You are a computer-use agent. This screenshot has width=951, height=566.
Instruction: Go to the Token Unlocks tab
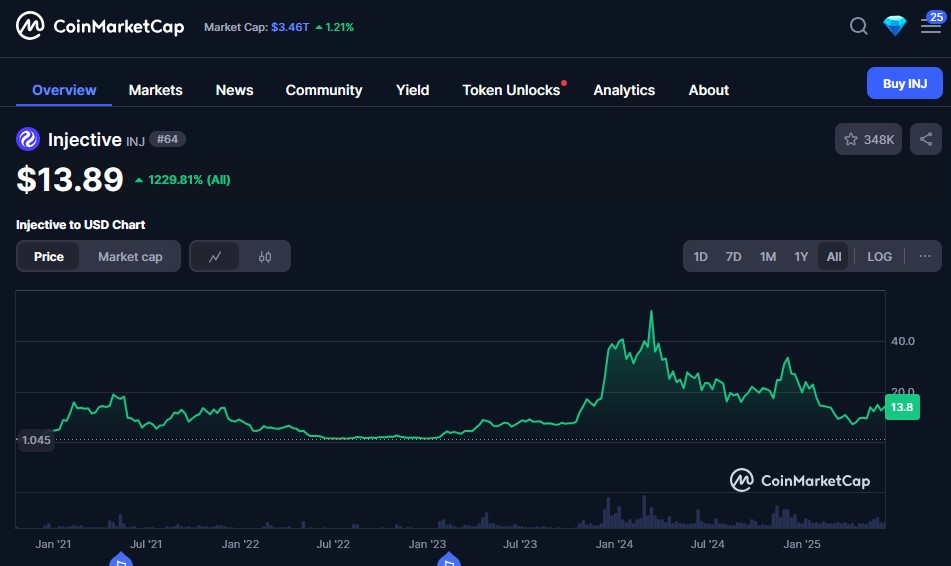coord(511,90)
